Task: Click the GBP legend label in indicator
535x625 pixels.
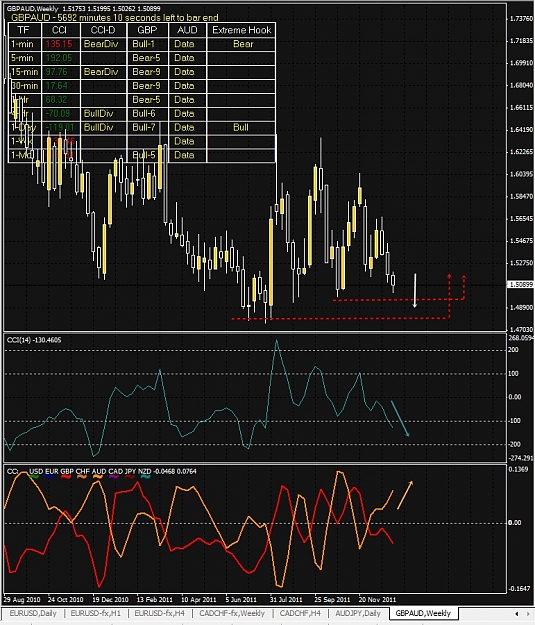Action: (x=67, y=471)
